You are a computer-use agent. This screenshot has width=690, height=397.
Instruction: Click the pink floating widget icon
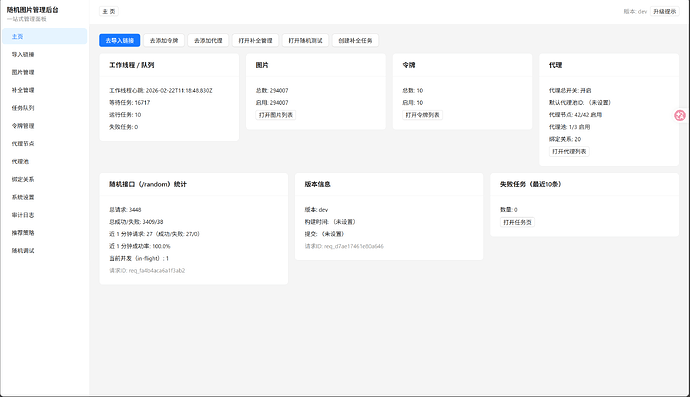point(680,115)
